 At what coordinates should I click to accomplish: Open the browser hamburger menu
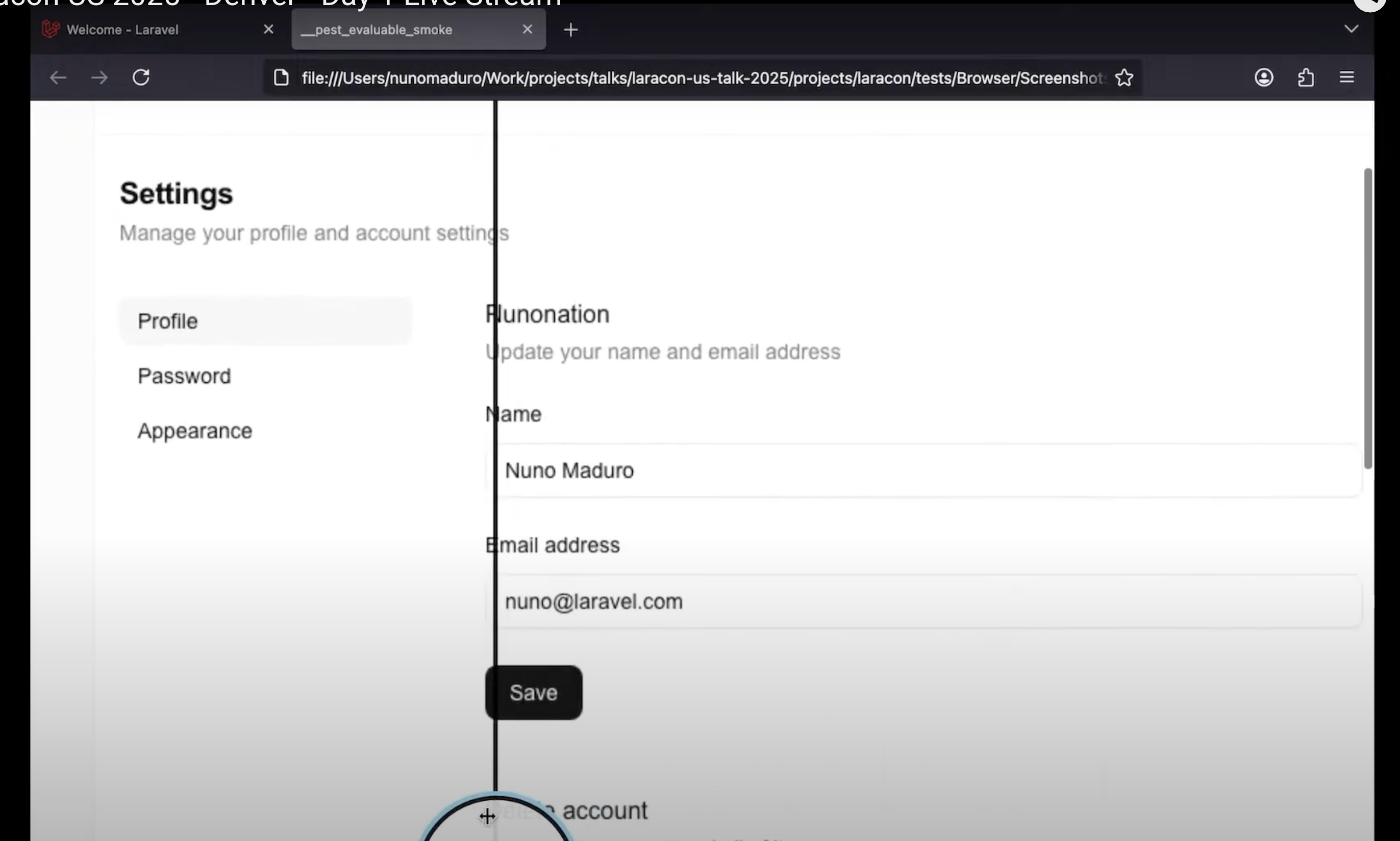pyautogui.click(x=1347, y=77)
